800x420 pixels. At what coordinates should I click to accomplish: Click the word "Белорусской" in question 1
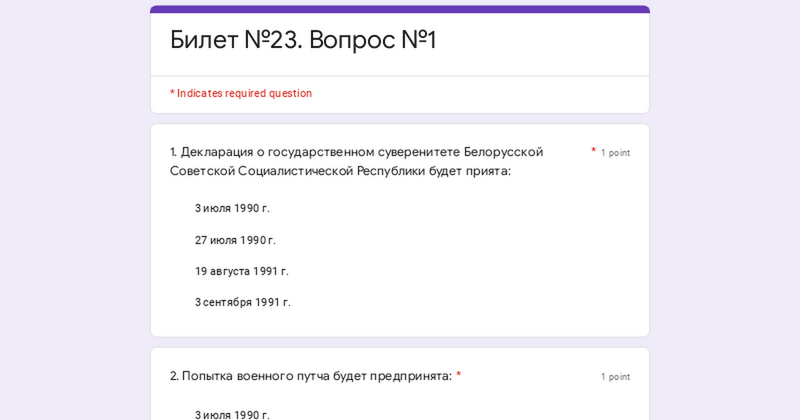(503, 152)
